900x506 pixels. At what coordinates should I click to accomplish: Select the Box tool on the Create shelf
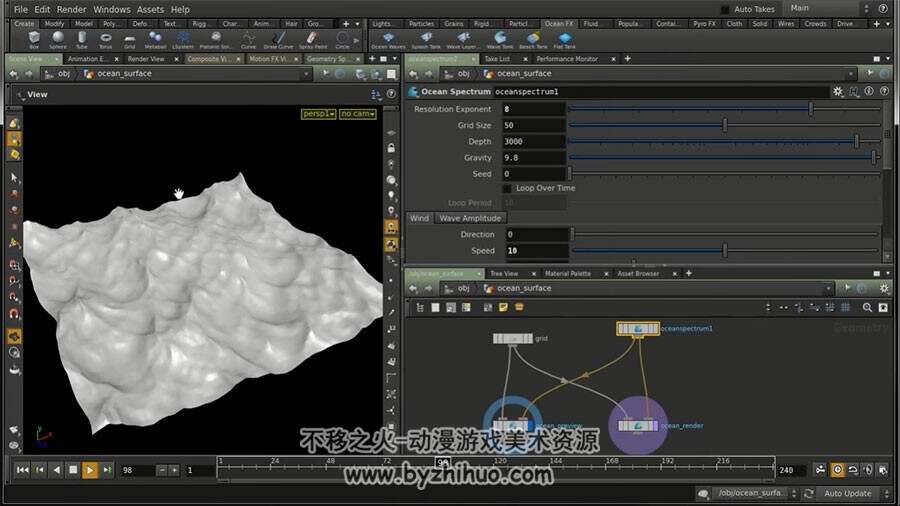34,40
